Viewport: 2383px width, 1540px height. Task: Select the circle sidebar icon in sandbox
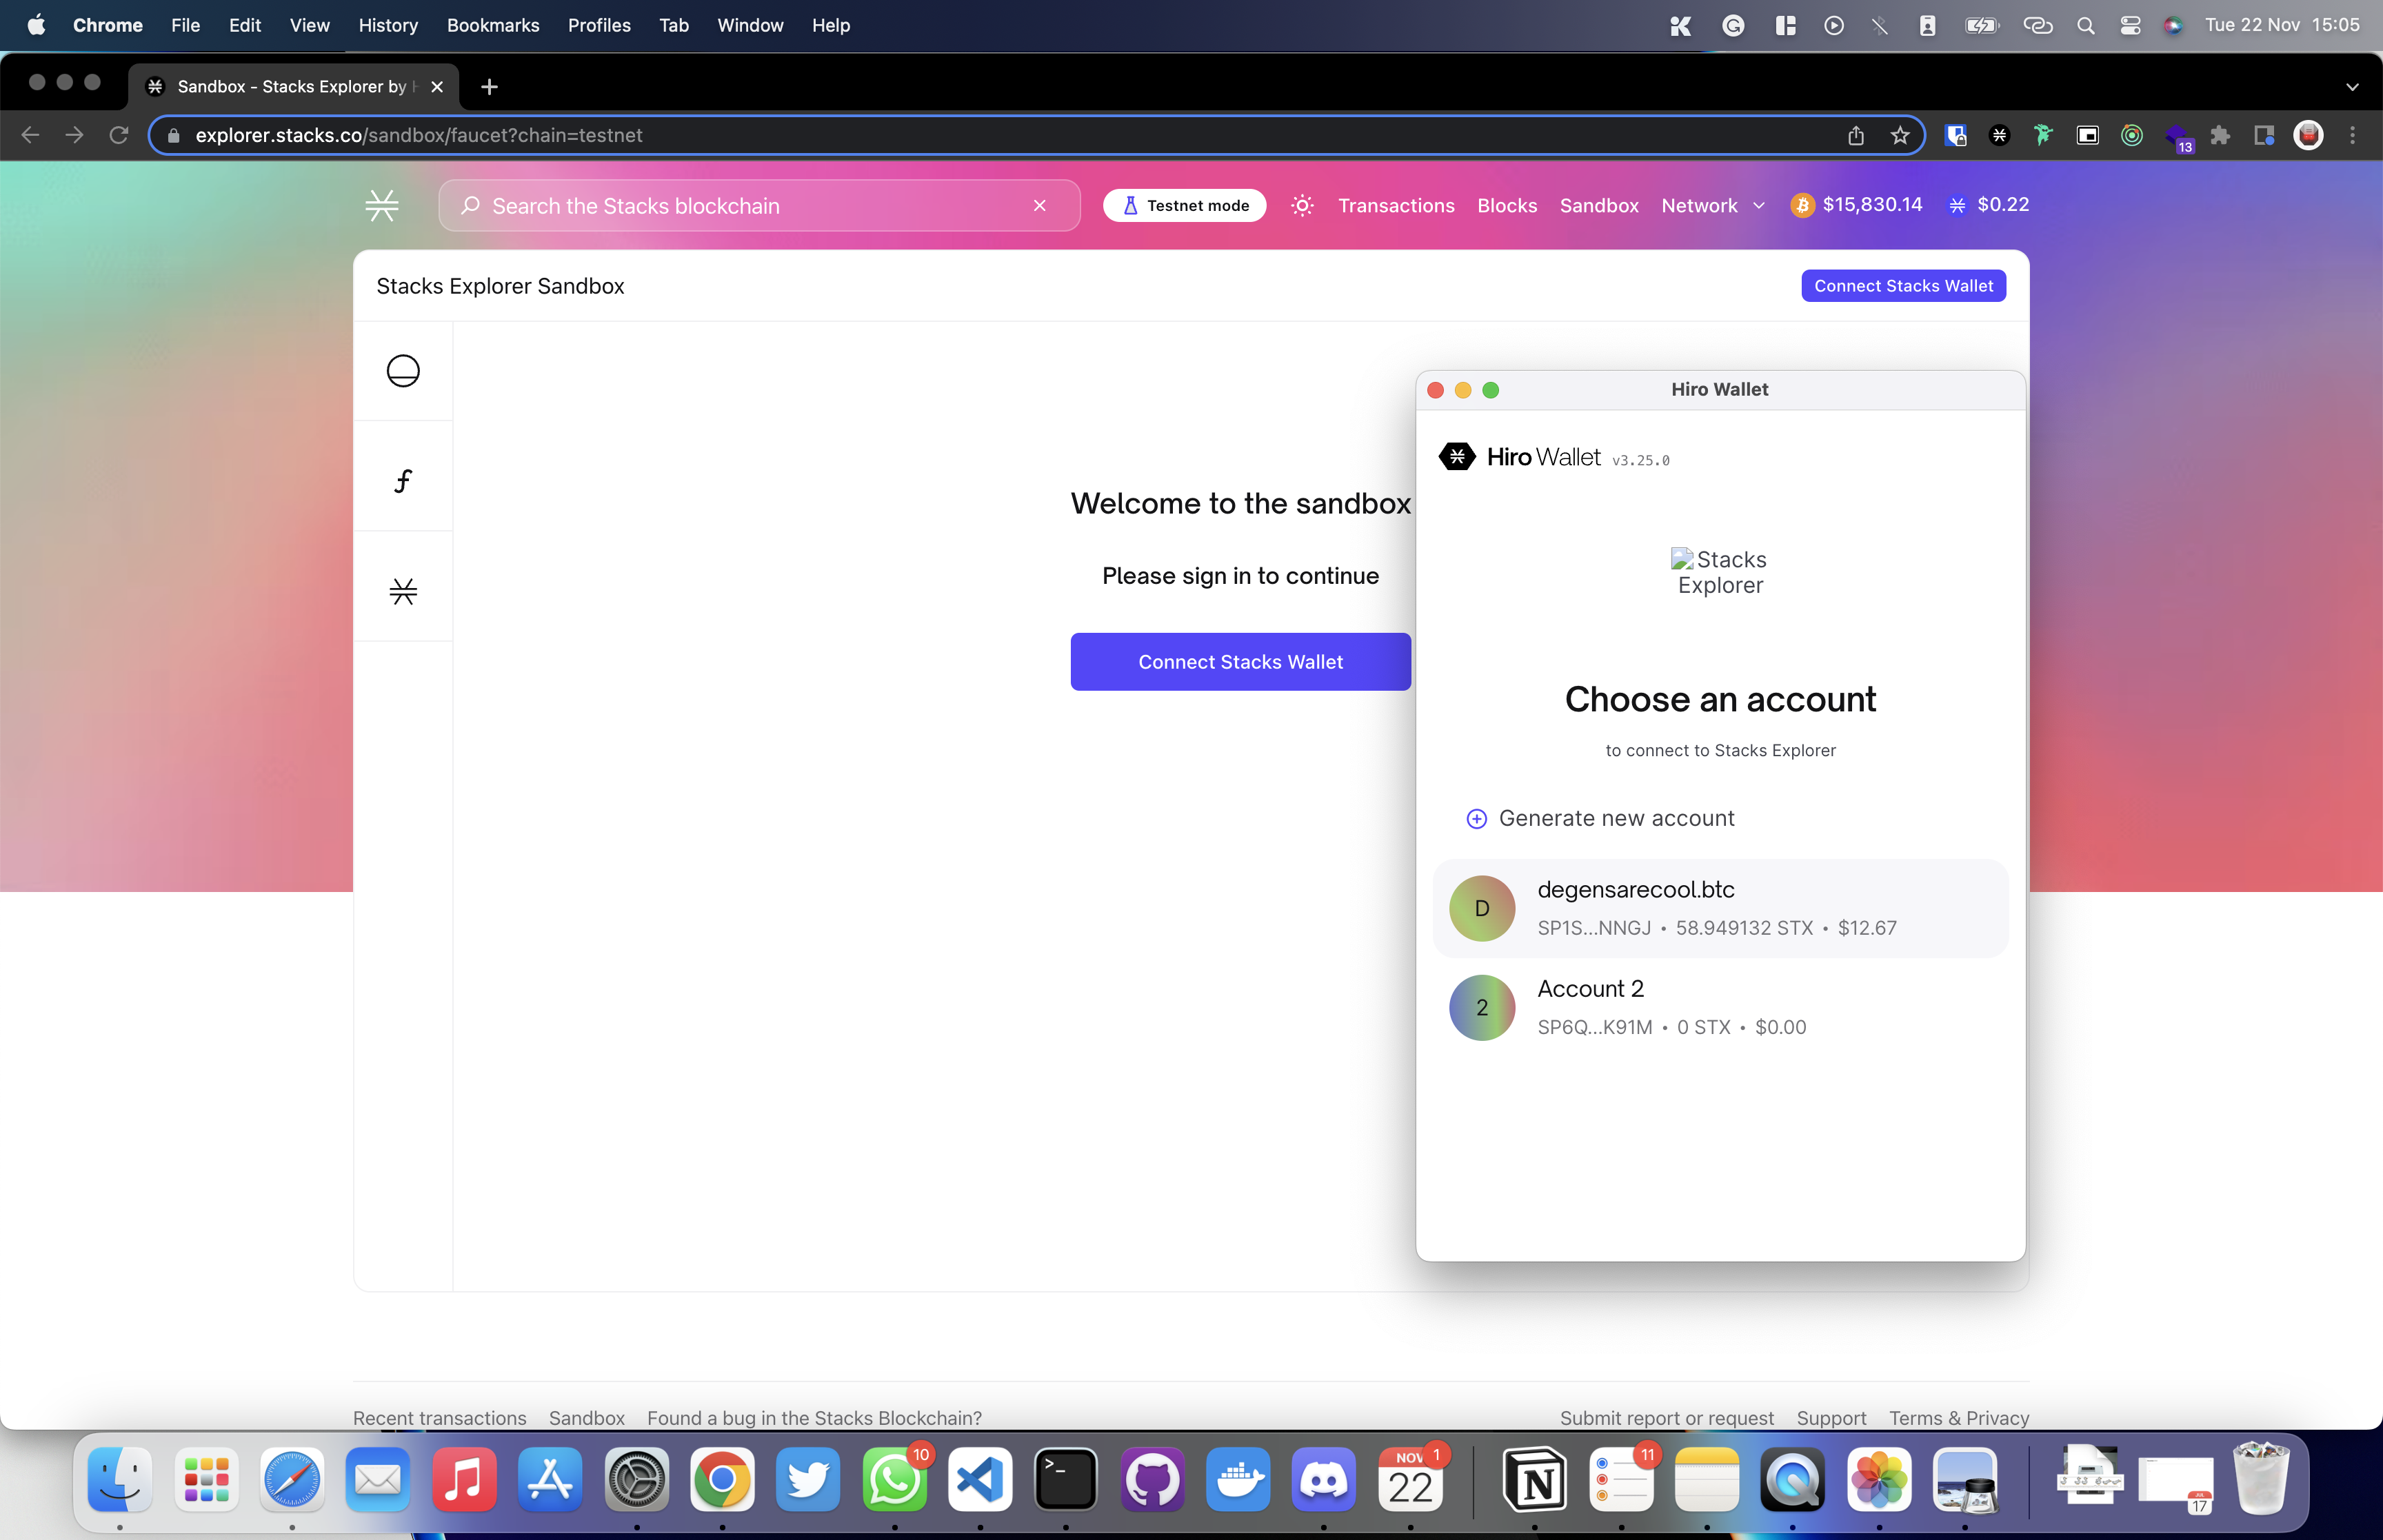[403, 371]
